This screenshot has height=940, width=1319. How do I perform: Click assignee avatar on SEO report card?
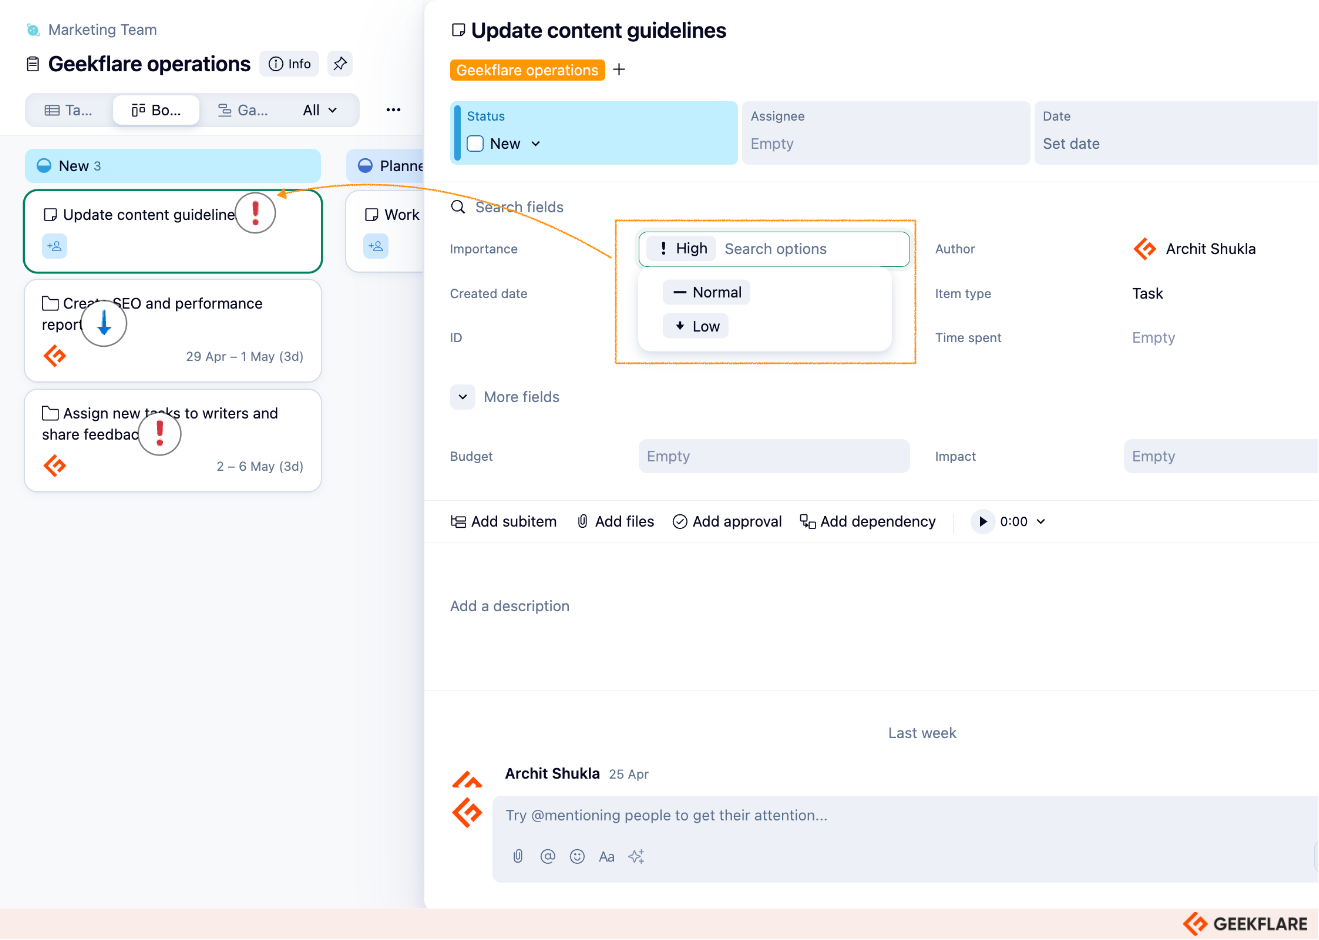55,356
